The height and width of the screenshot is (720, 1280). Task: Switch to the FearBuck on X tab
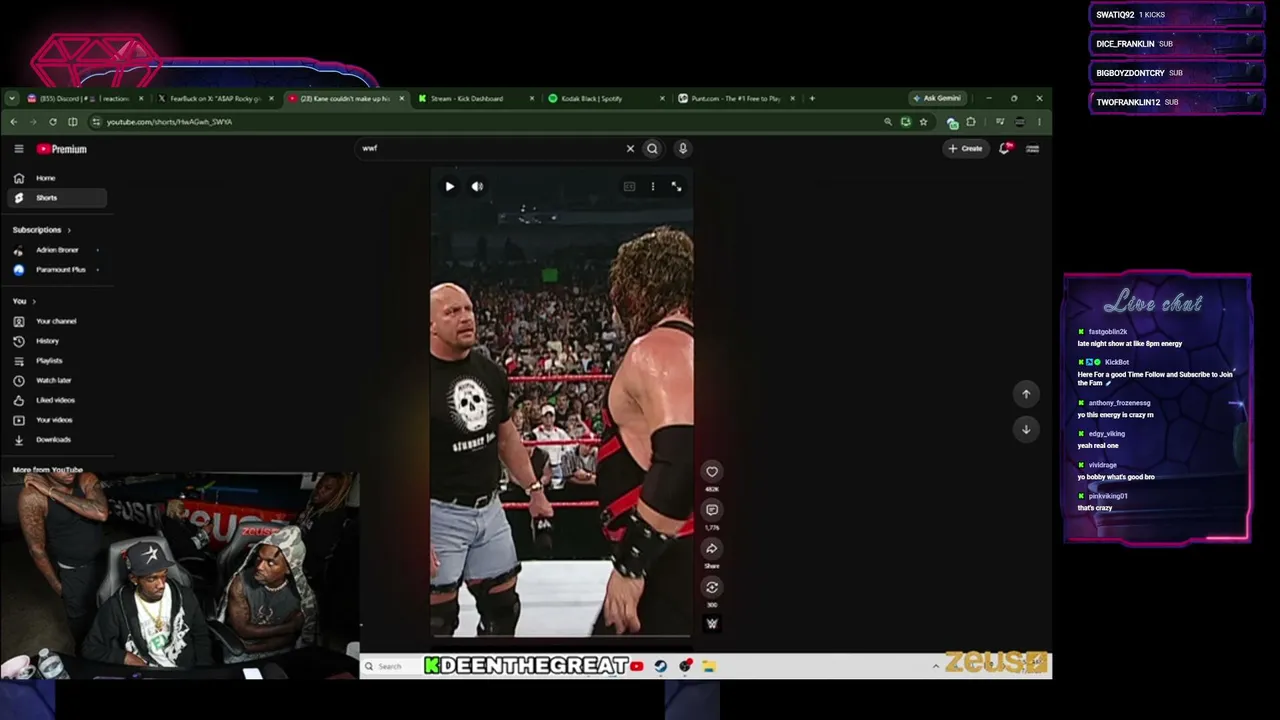tap(215, 99)
